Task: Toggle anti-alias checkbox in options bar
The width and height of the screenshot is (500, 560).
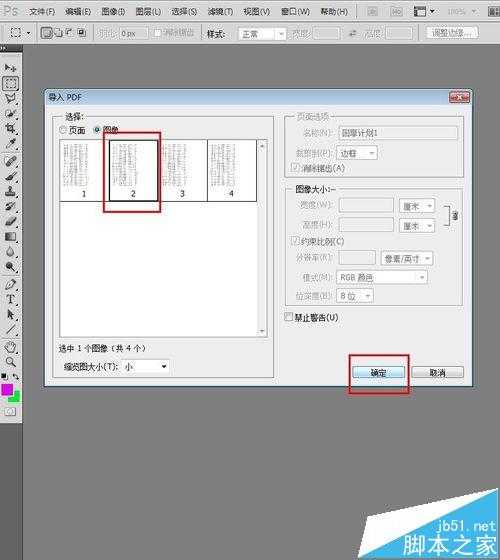Action: click(x=158, y=33)
